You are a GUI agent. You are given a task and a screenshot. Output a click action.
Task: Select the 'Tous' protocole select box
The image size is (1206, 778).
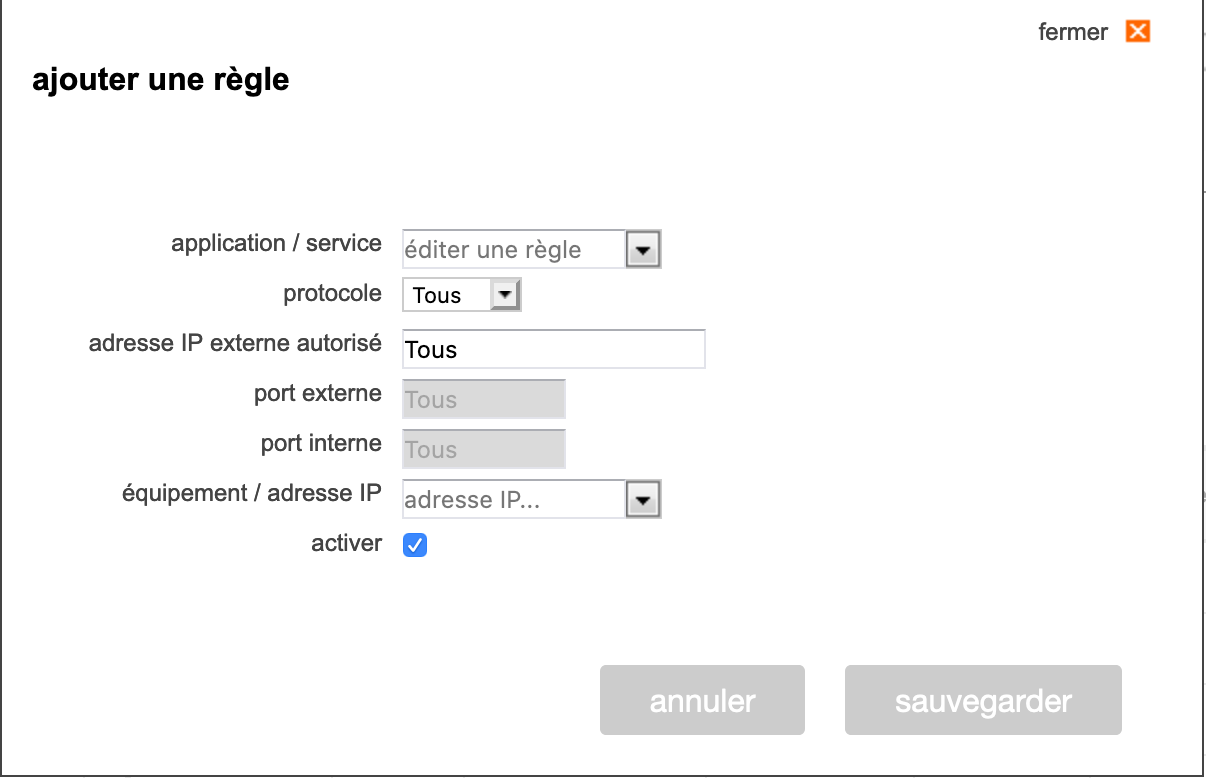tap(447, 295)
